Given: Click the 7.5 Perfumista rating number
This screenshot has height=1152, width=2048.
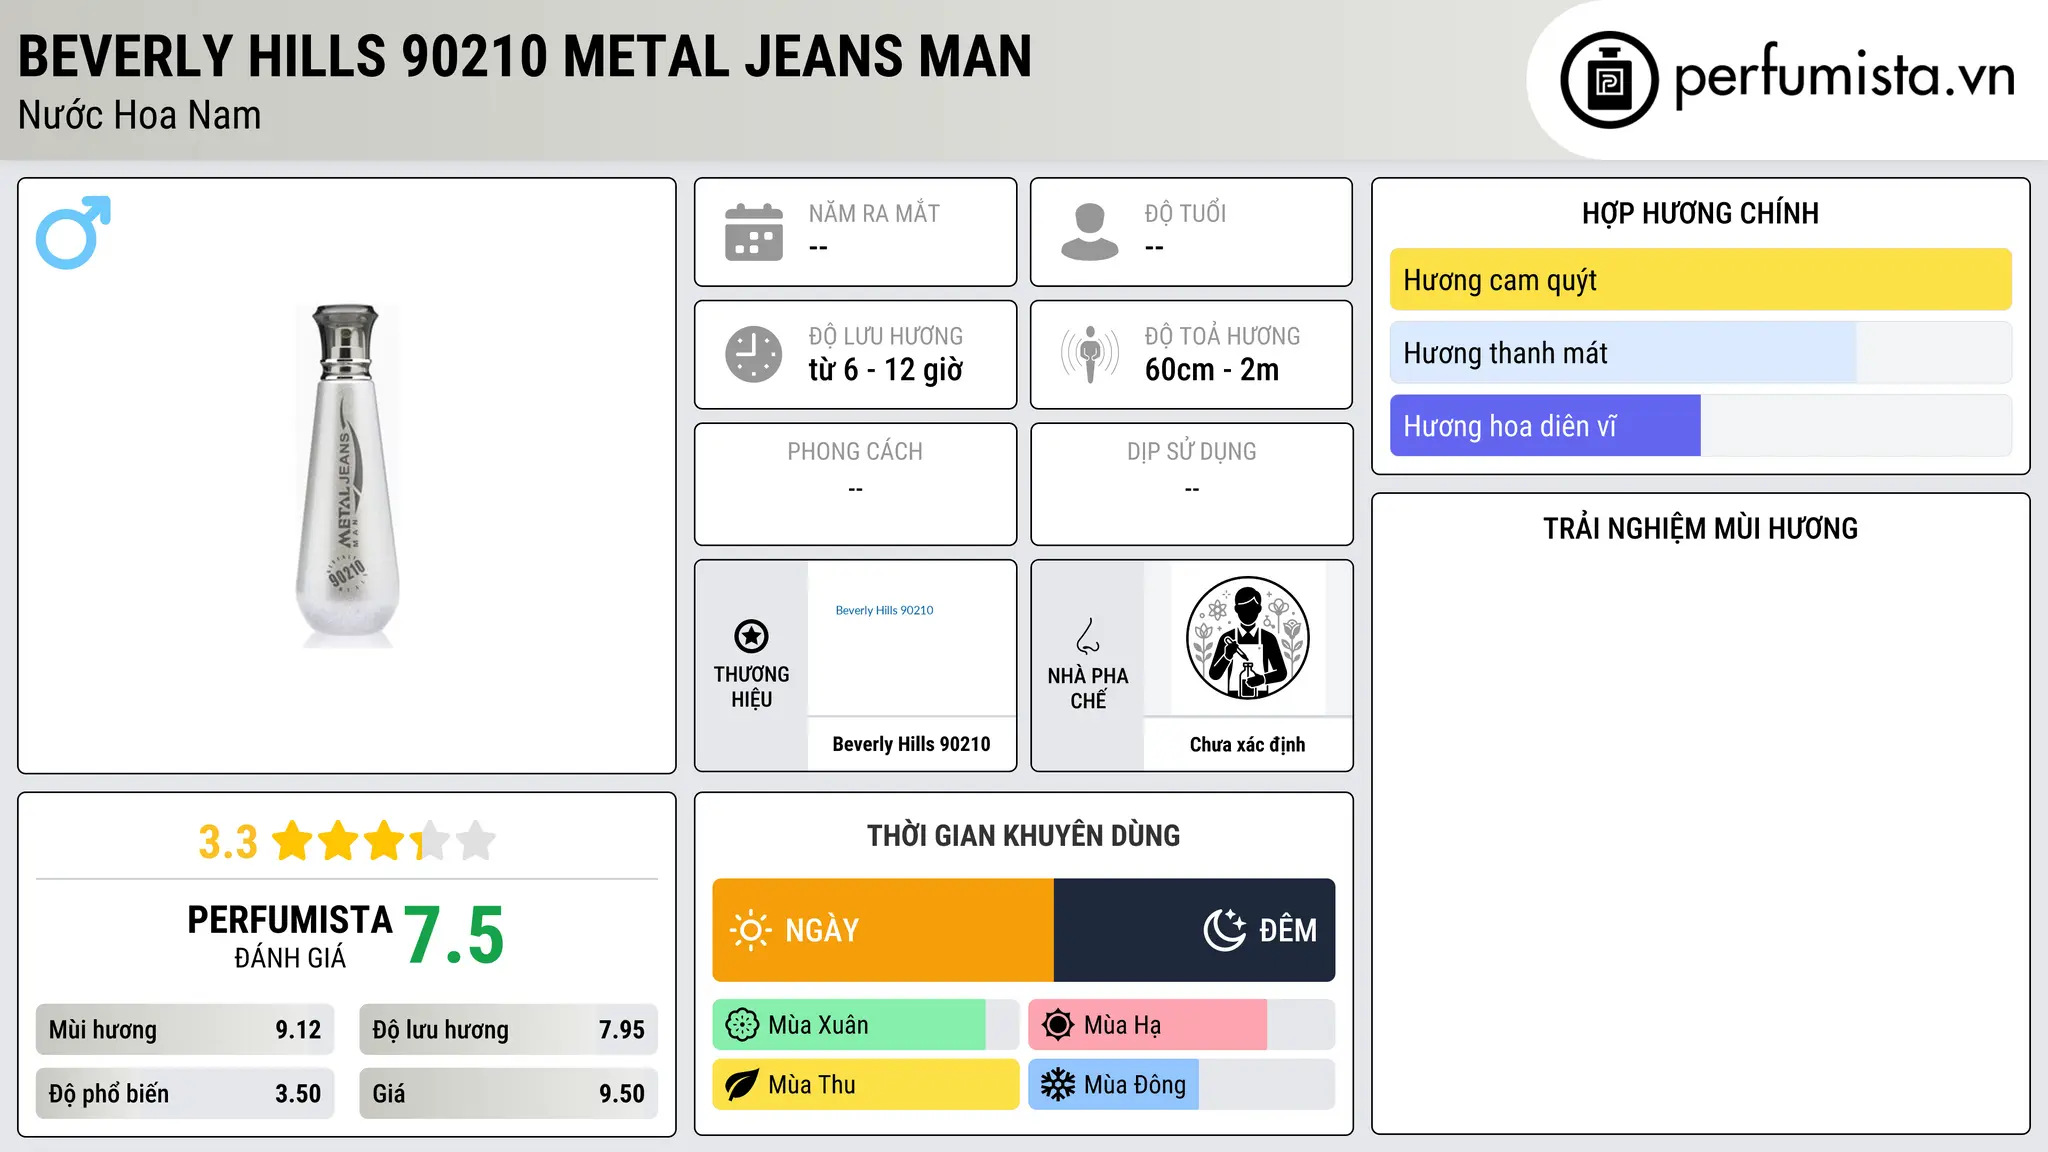Looking at the screenshot, I should coord(455,936).
